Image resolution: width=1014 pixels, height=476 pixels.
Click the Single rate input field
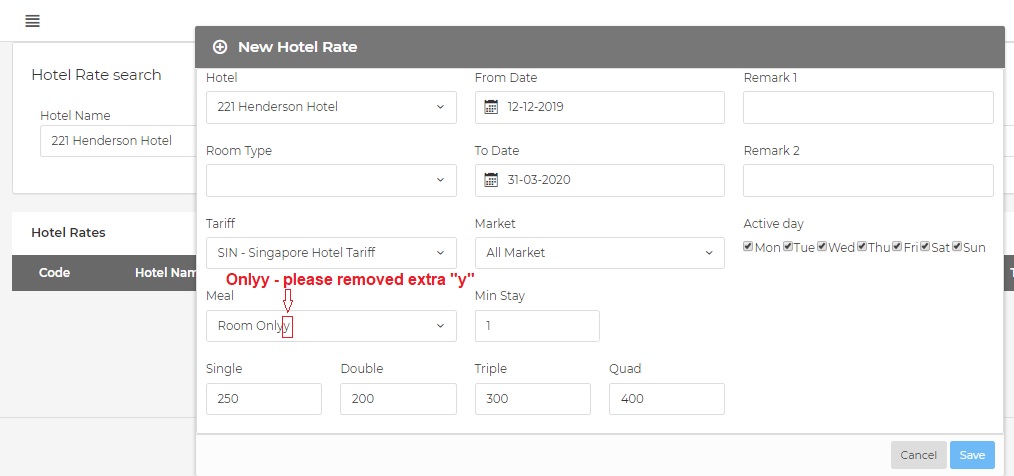(x=264, y=399)
